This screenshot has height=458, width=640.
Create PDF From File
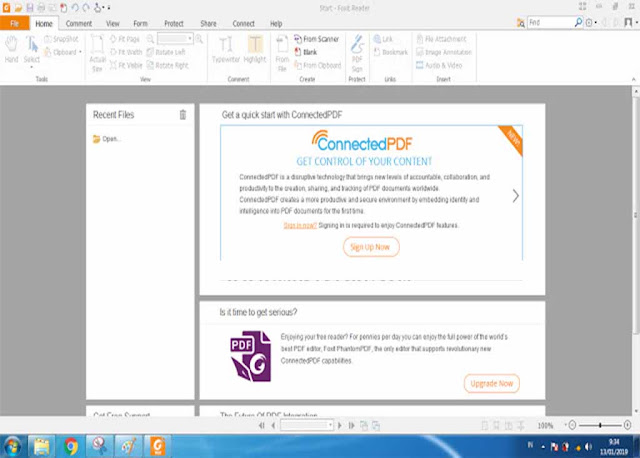click(x=282, y=53)
